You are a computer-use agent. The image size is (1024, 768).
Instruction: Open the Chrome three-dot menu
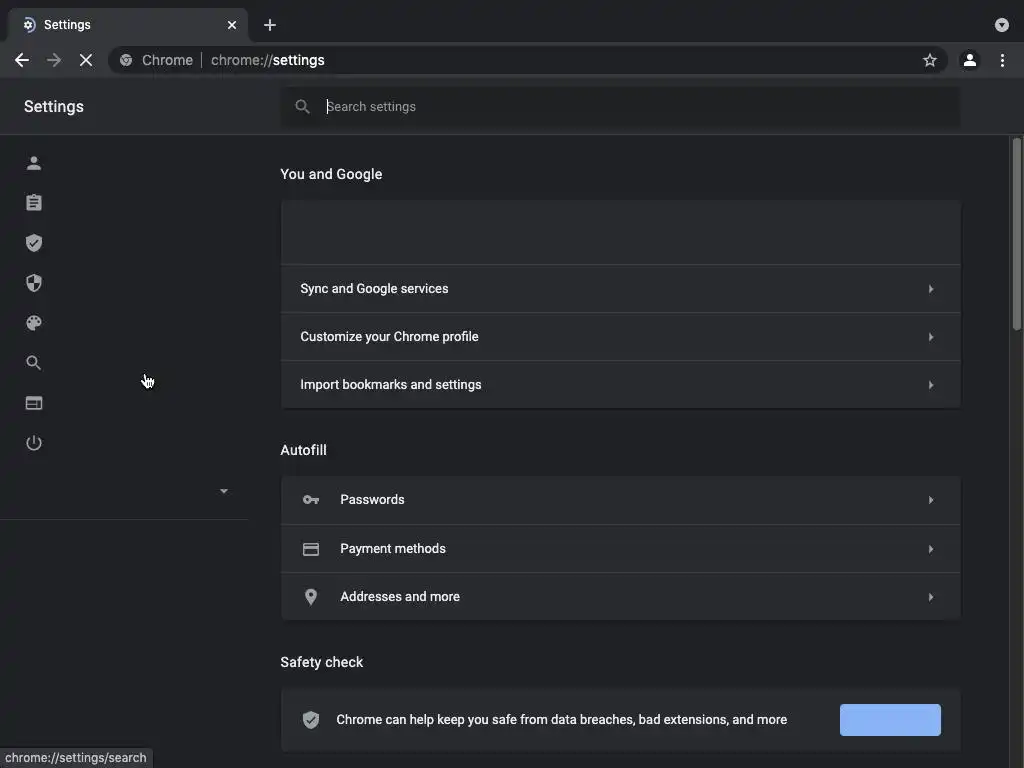[1002, 60]
